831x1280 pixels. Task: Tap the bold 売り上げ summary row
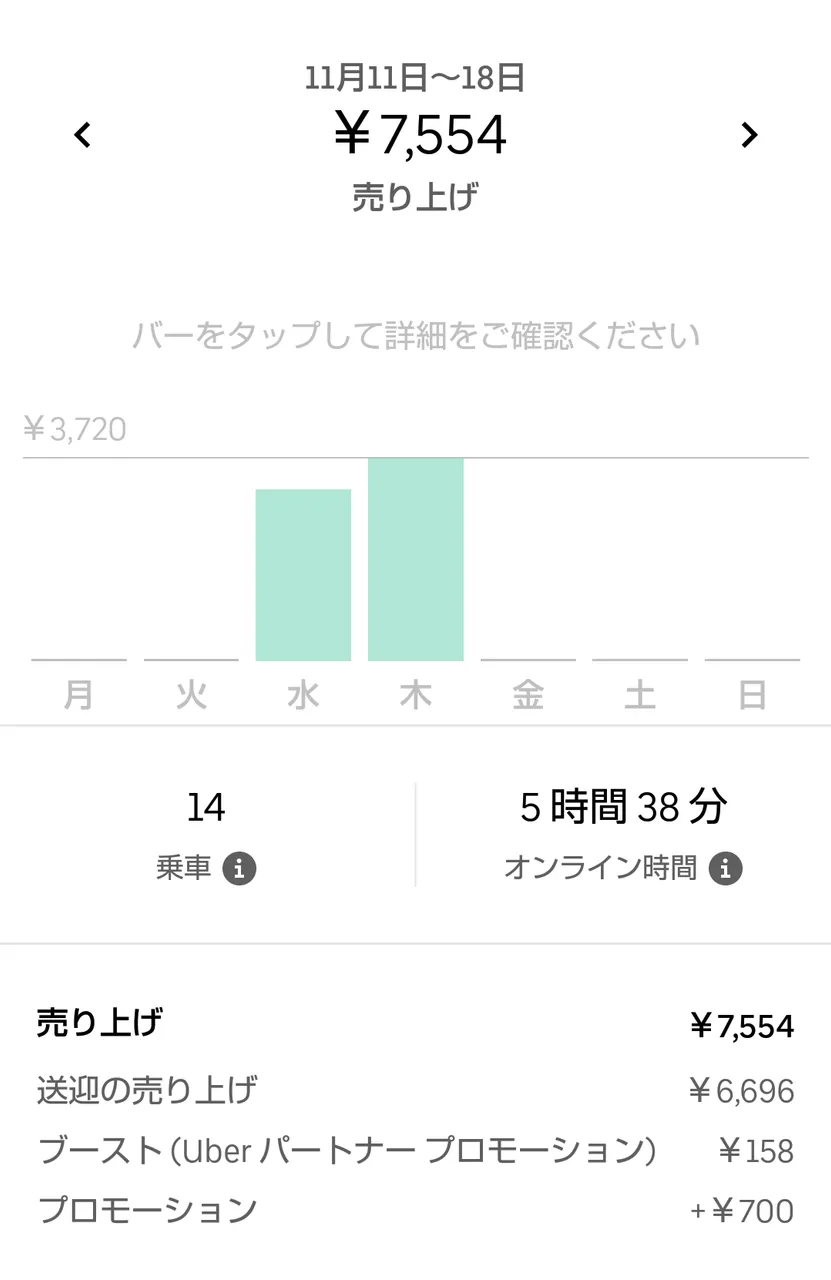tap(415, 1024)
